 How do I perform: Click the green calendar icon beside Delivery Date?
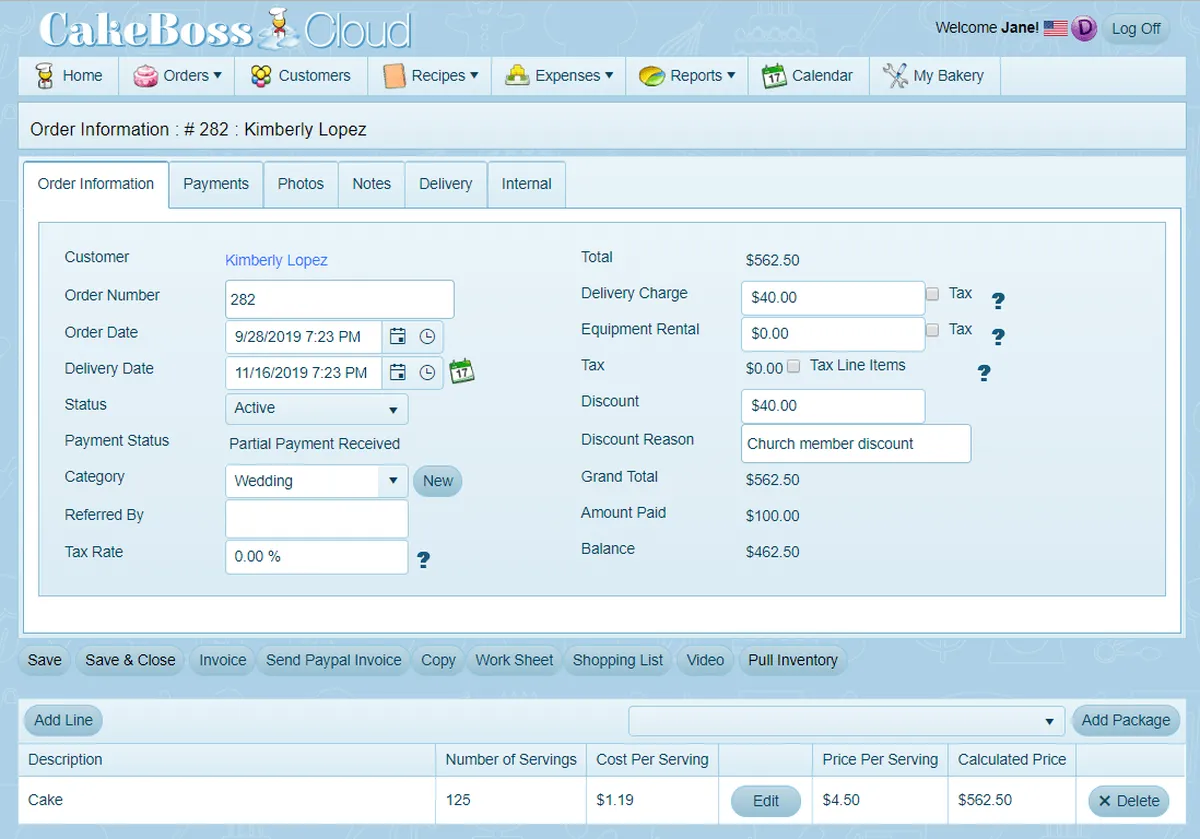pos(461,372)
